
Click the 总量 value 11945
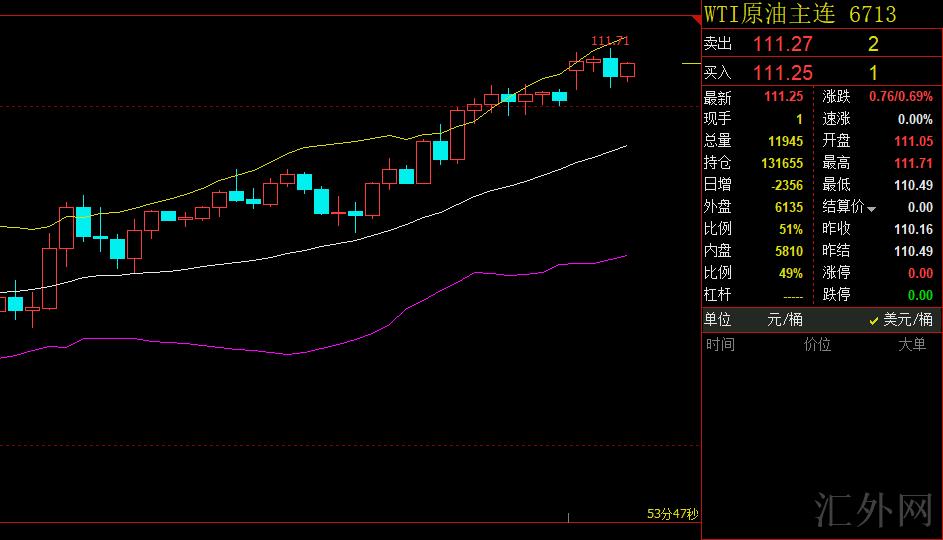(x=785, y=141)
